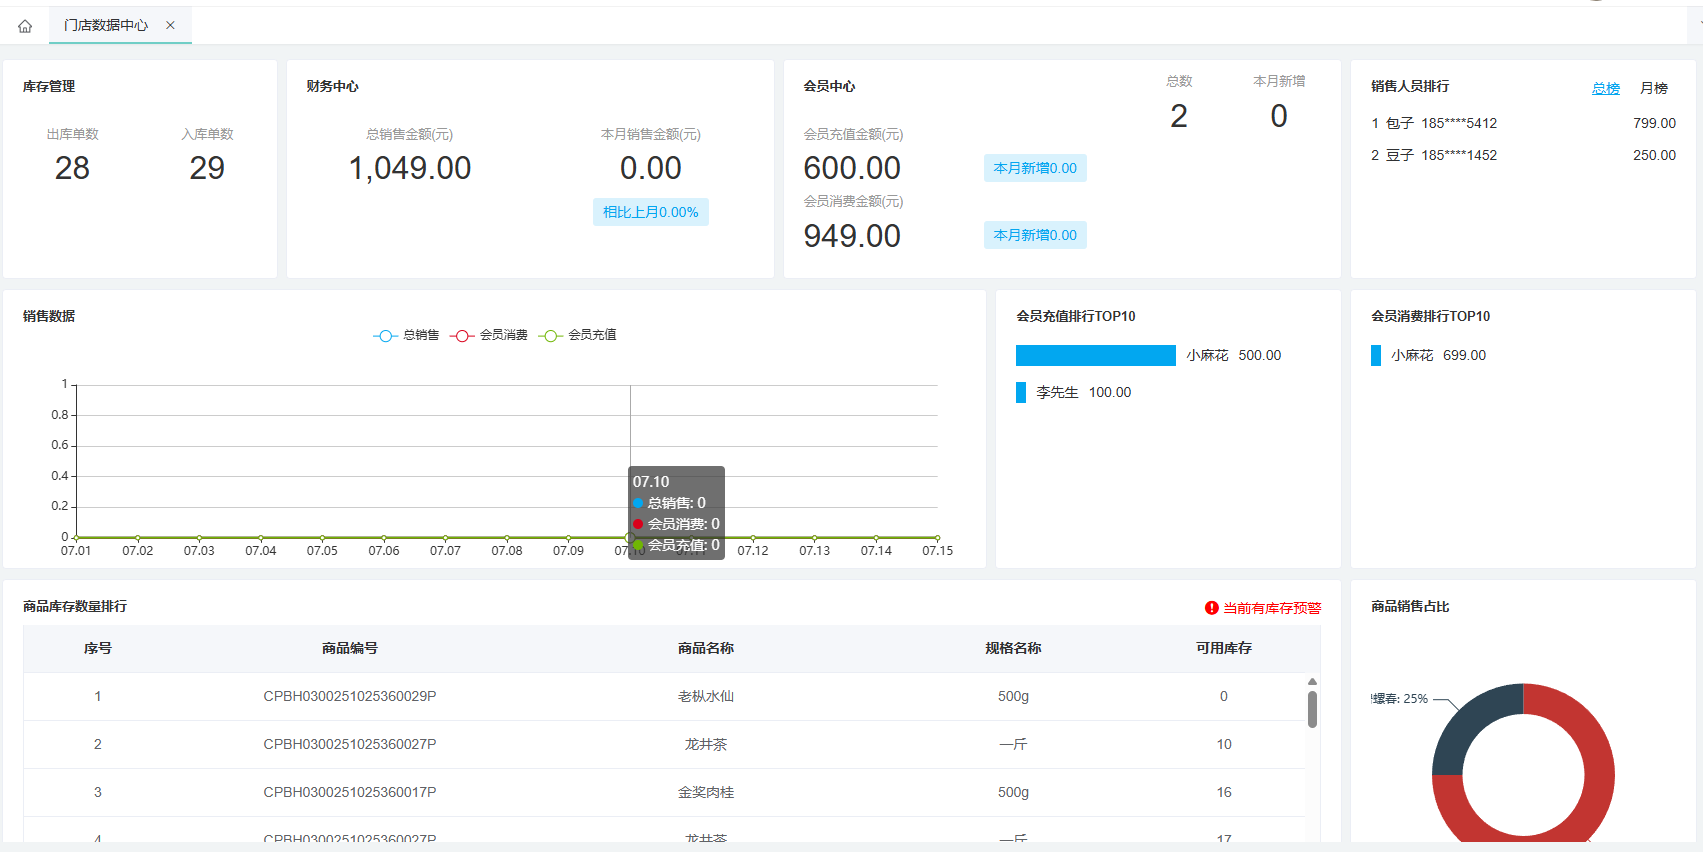Screen dimensions: 1703x852
Task: Toggle the 会员消费 legend series
Action: (489, 335)
